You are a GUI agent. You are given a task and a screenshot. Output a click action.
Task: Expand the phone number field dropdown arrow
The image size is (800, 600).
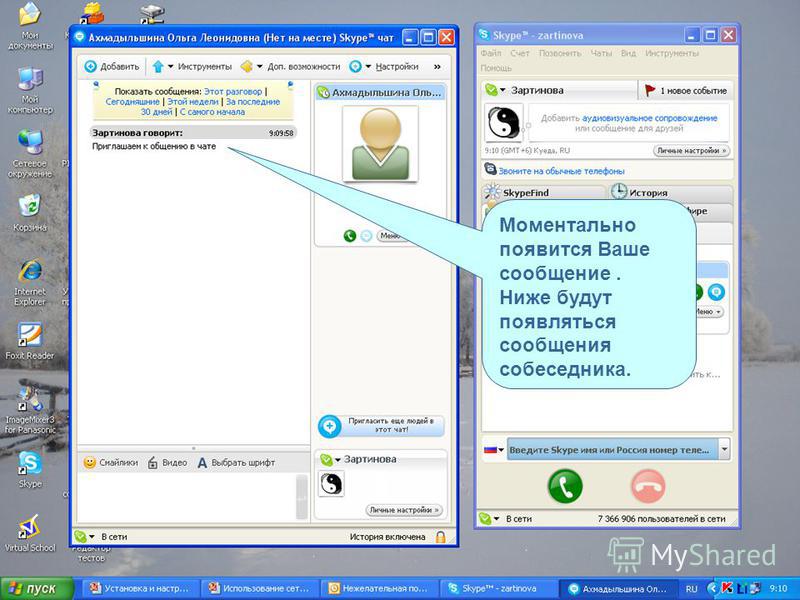[724, 449]
